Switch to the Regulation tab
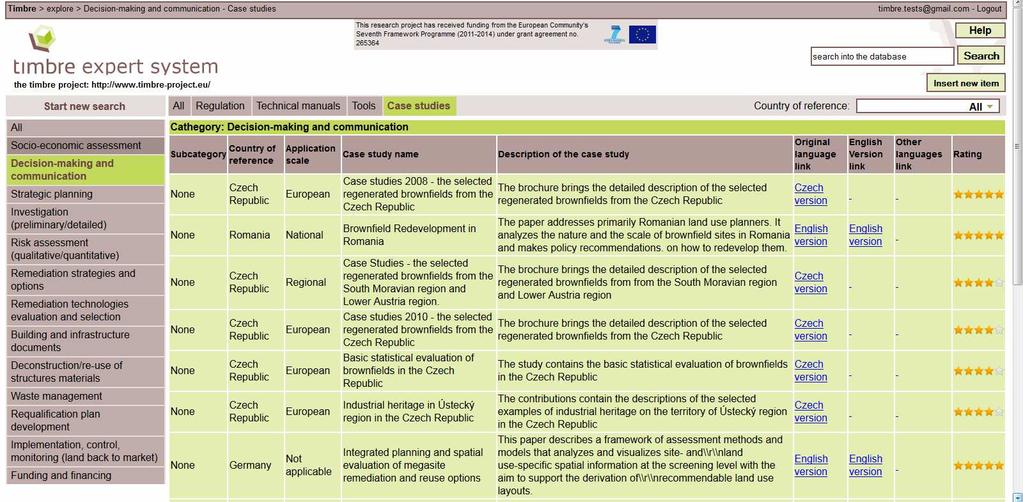Screen dimensions: 1023x502 pos(220,106)
